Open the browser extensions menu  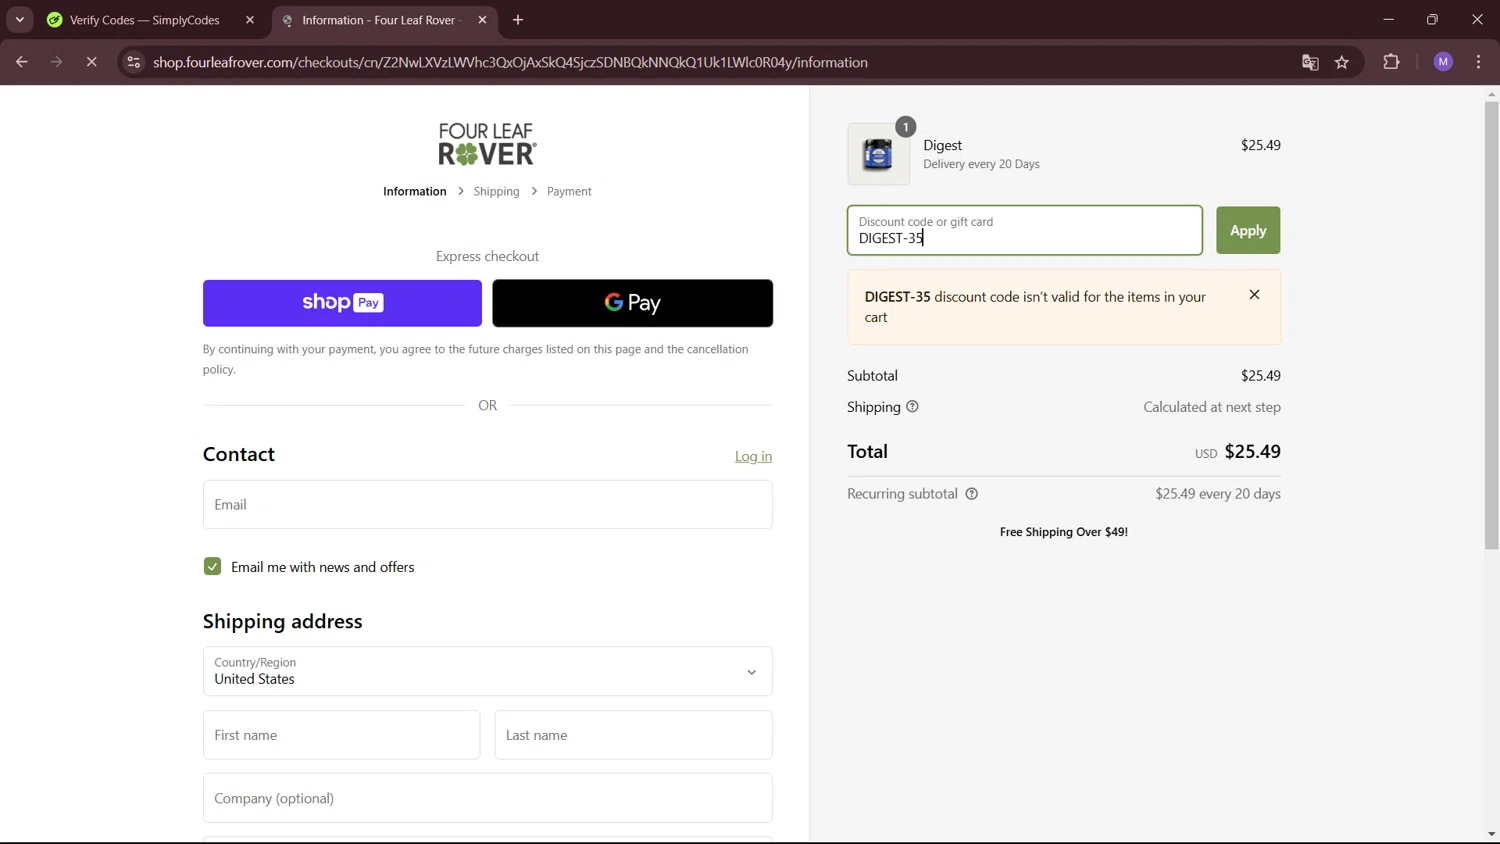pos(1391,62)
